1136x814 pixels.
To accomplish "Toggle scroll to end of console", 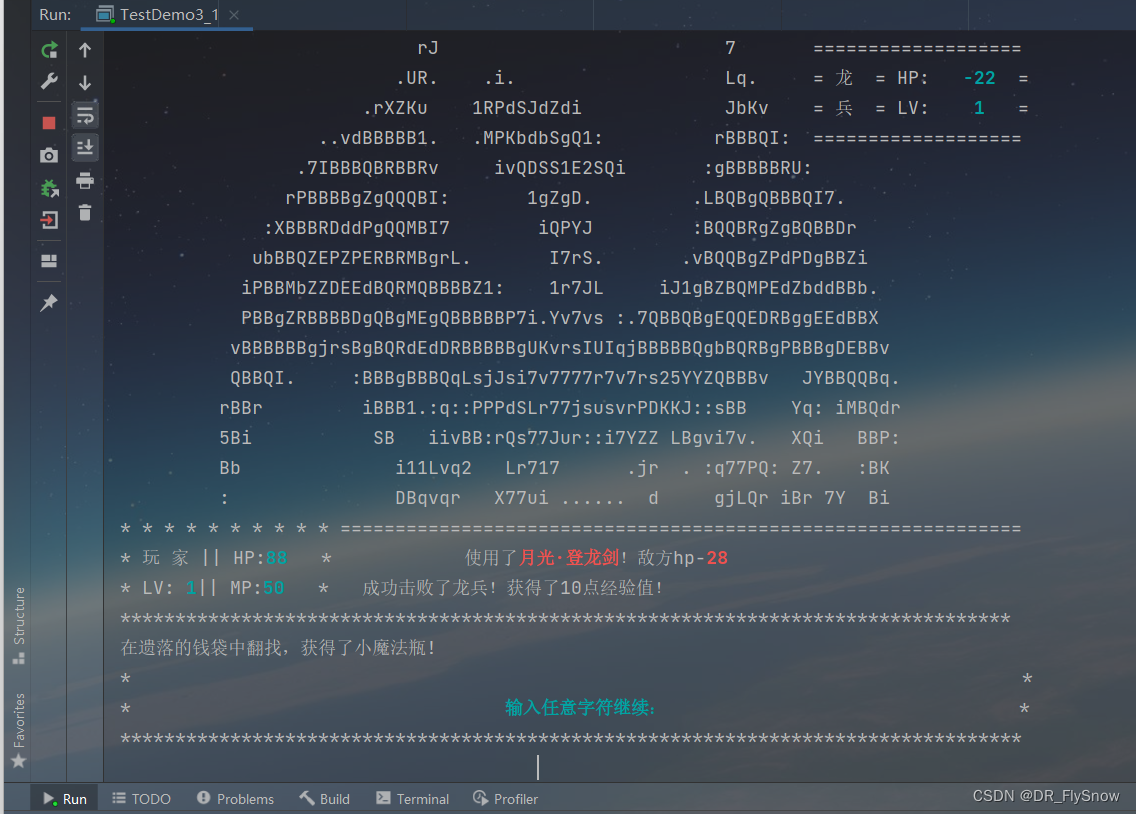I will 85,148.
